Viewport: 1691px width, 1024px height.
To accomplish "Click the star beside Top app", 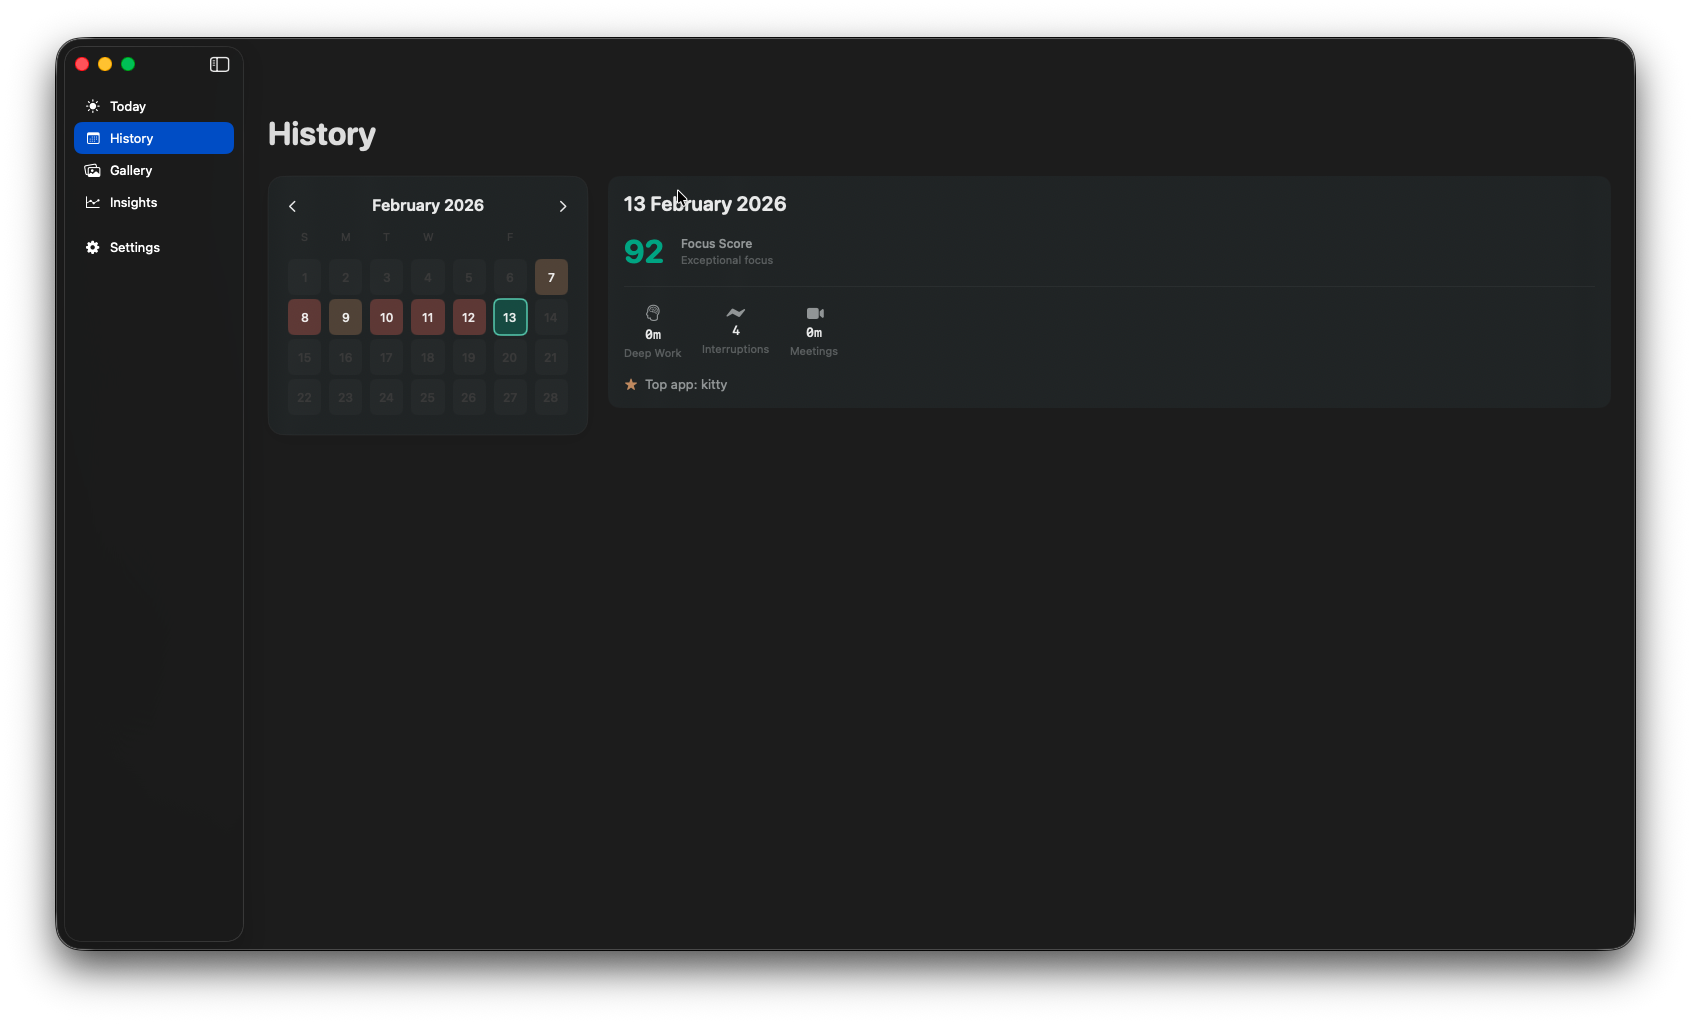I will [x=631, y=384].
